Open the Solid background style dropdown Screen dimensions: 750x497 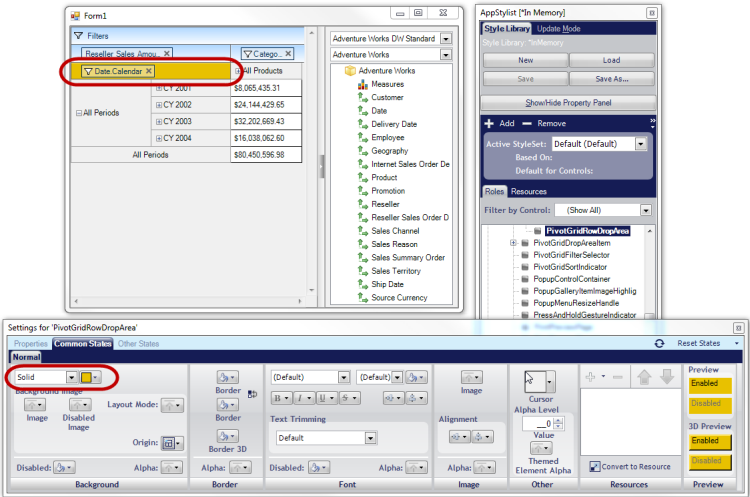click(x=71, y=377)
